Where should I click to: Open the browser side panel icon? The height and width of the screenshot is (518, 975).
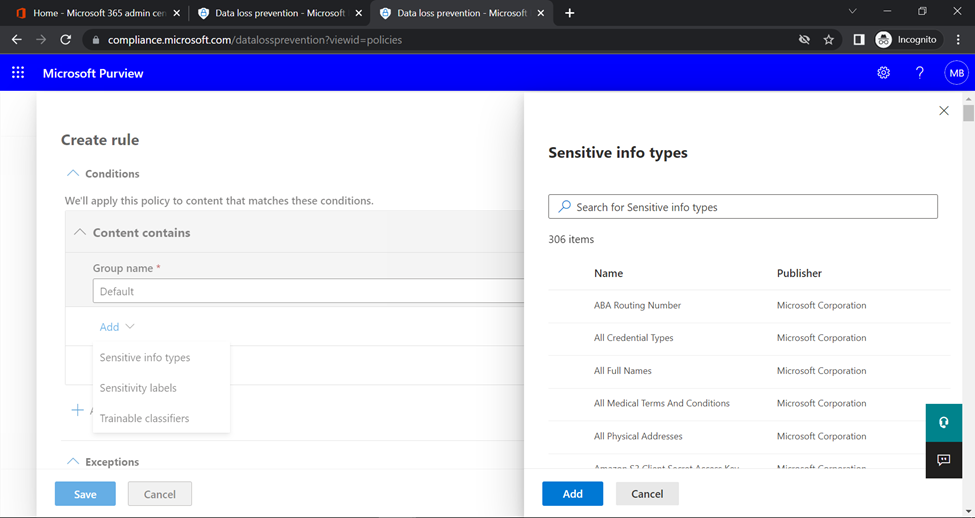tap(859, 40)
